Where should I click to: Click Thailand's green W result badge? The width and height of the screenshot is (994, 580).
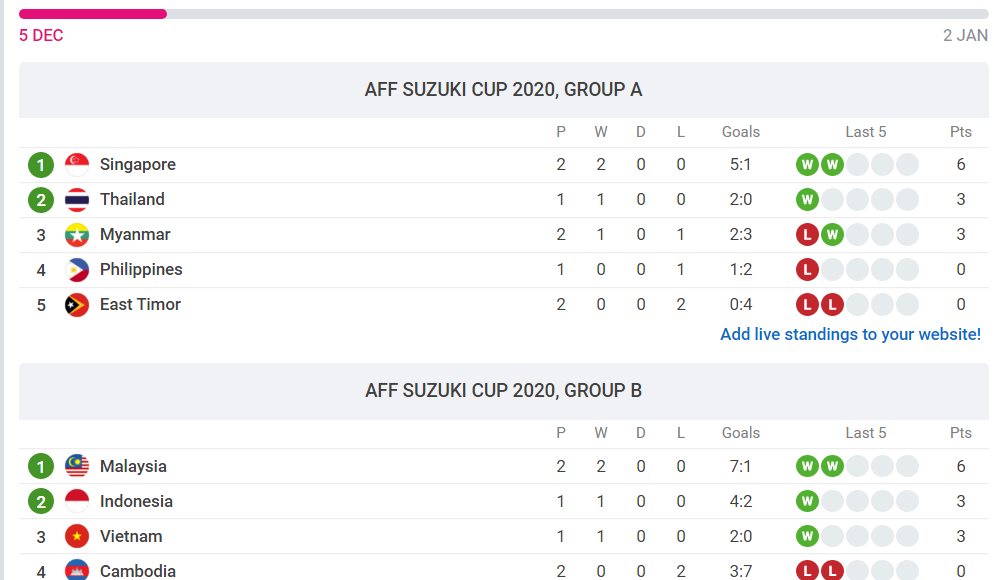coord(807,200)
